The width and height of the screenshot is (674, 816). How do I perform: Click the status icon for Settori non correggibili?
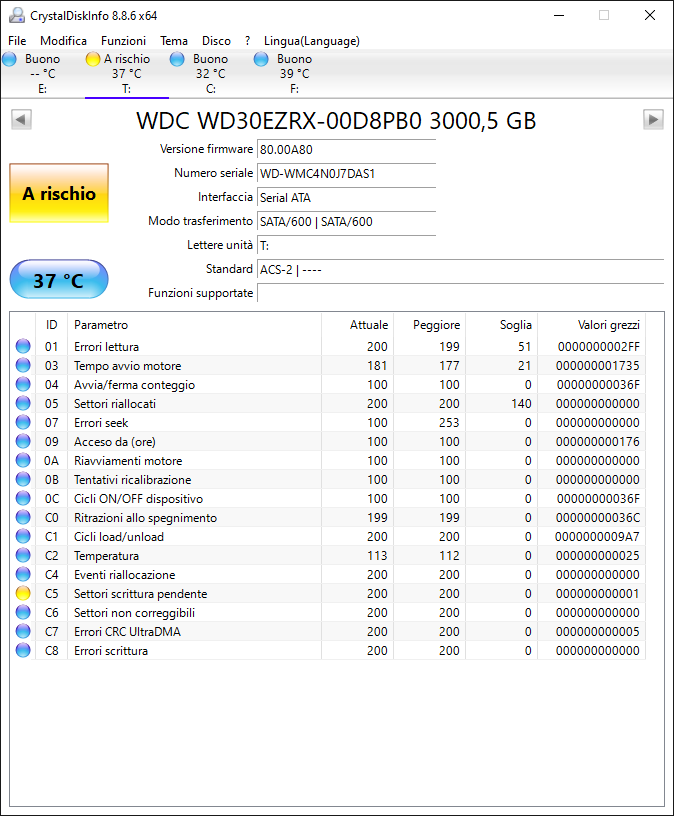coord(23,612)
